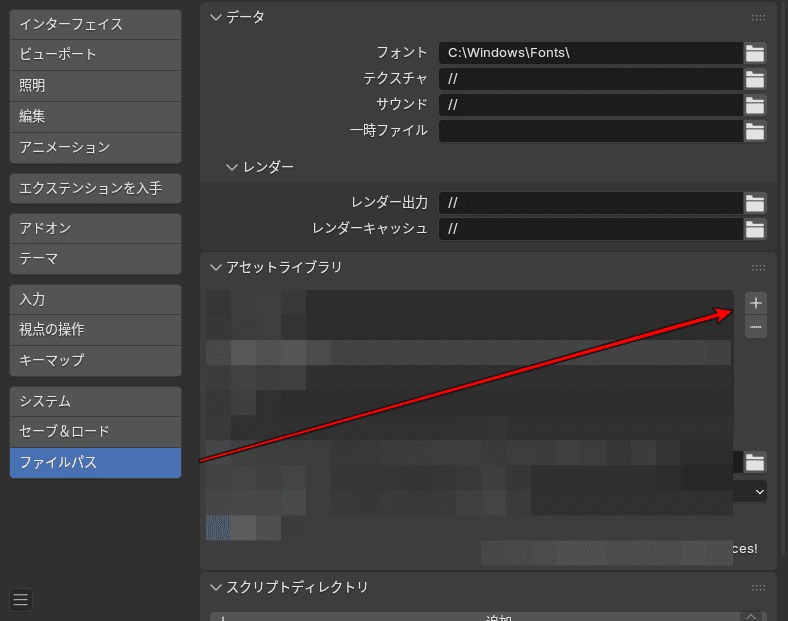Add a new asset library with plus
The width and height of the screenshot is (788, 621).
(x=756, y=302)
